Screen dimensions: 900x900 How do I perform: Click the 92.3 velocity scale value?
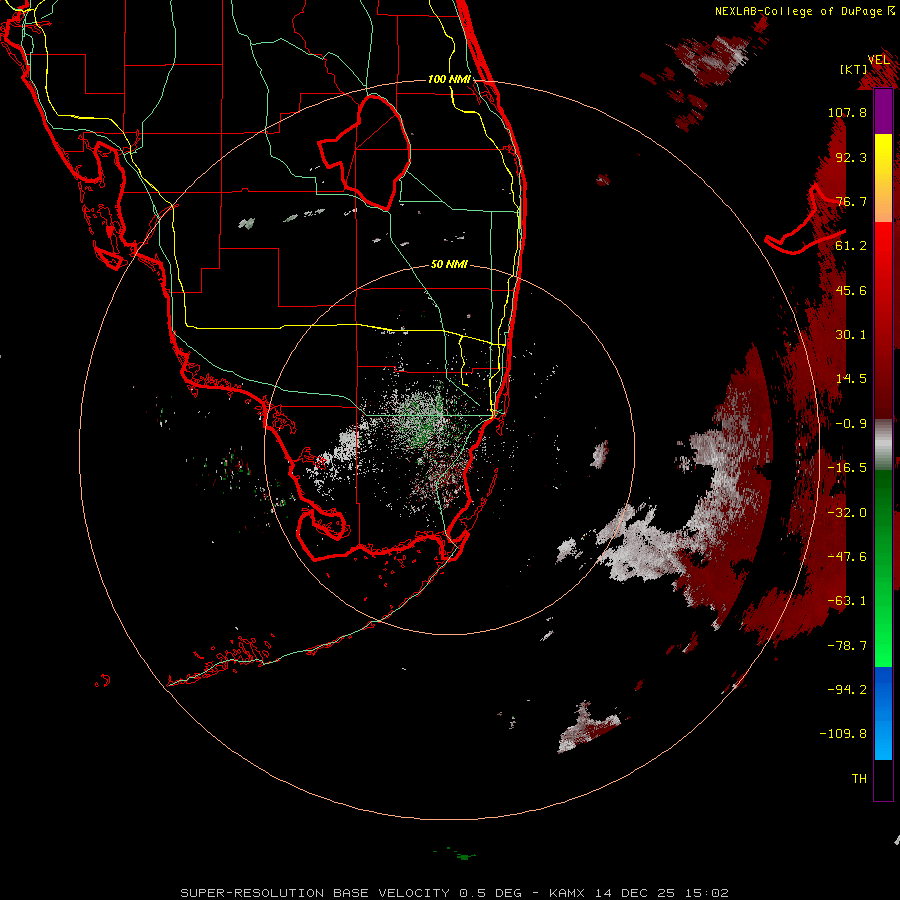point(851,157)
